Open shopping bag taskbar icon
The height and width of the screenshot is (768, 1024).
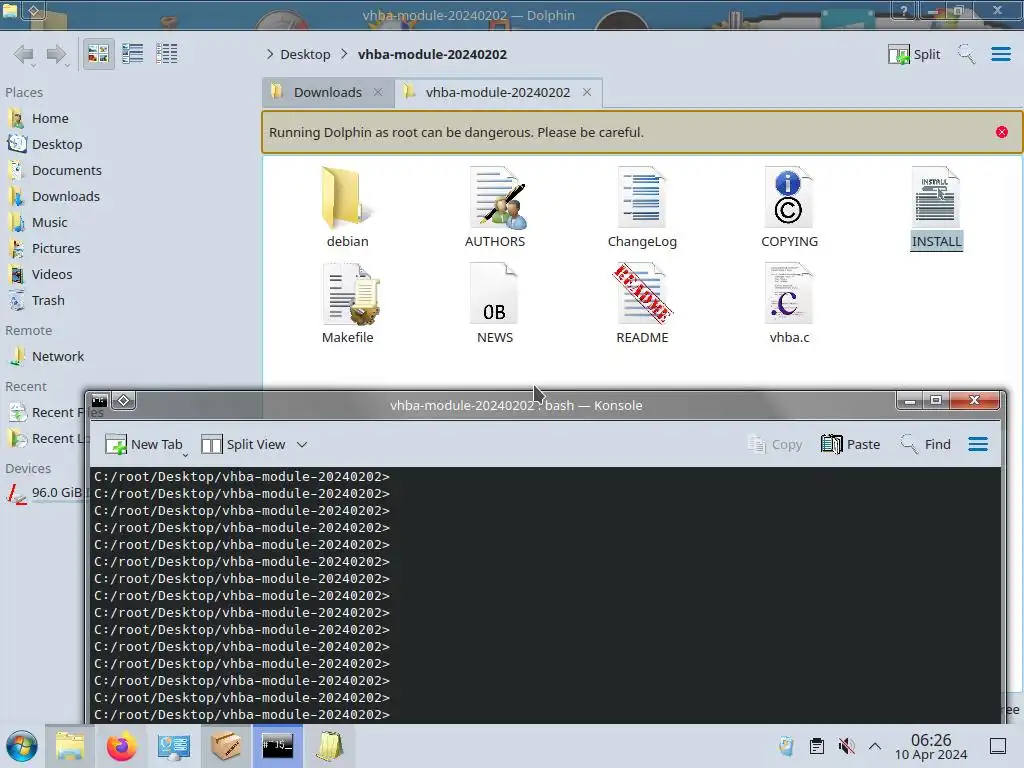coord(330,746)
